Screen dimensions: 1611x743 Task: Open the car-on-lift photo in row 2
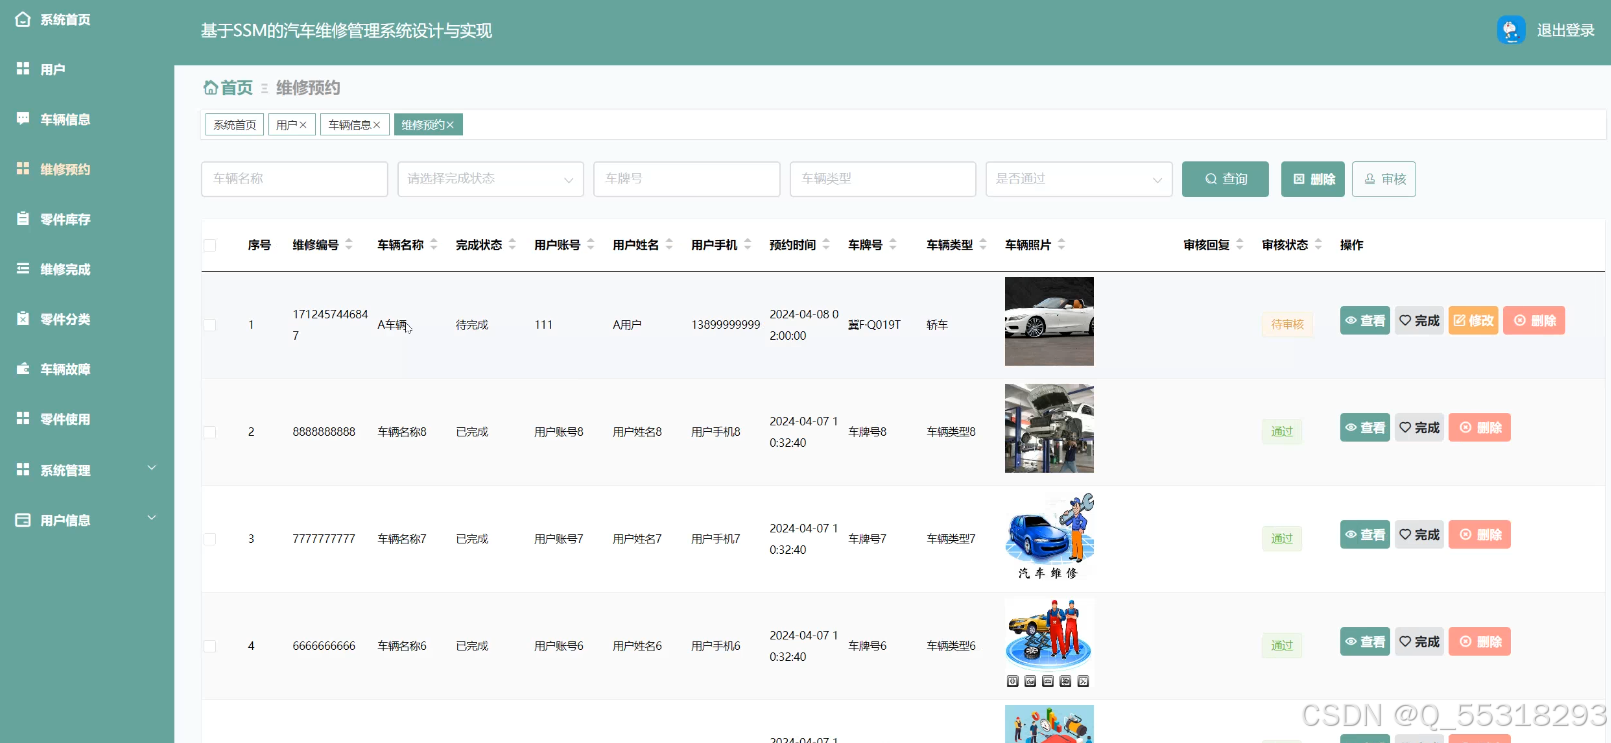pos(1049,428)
